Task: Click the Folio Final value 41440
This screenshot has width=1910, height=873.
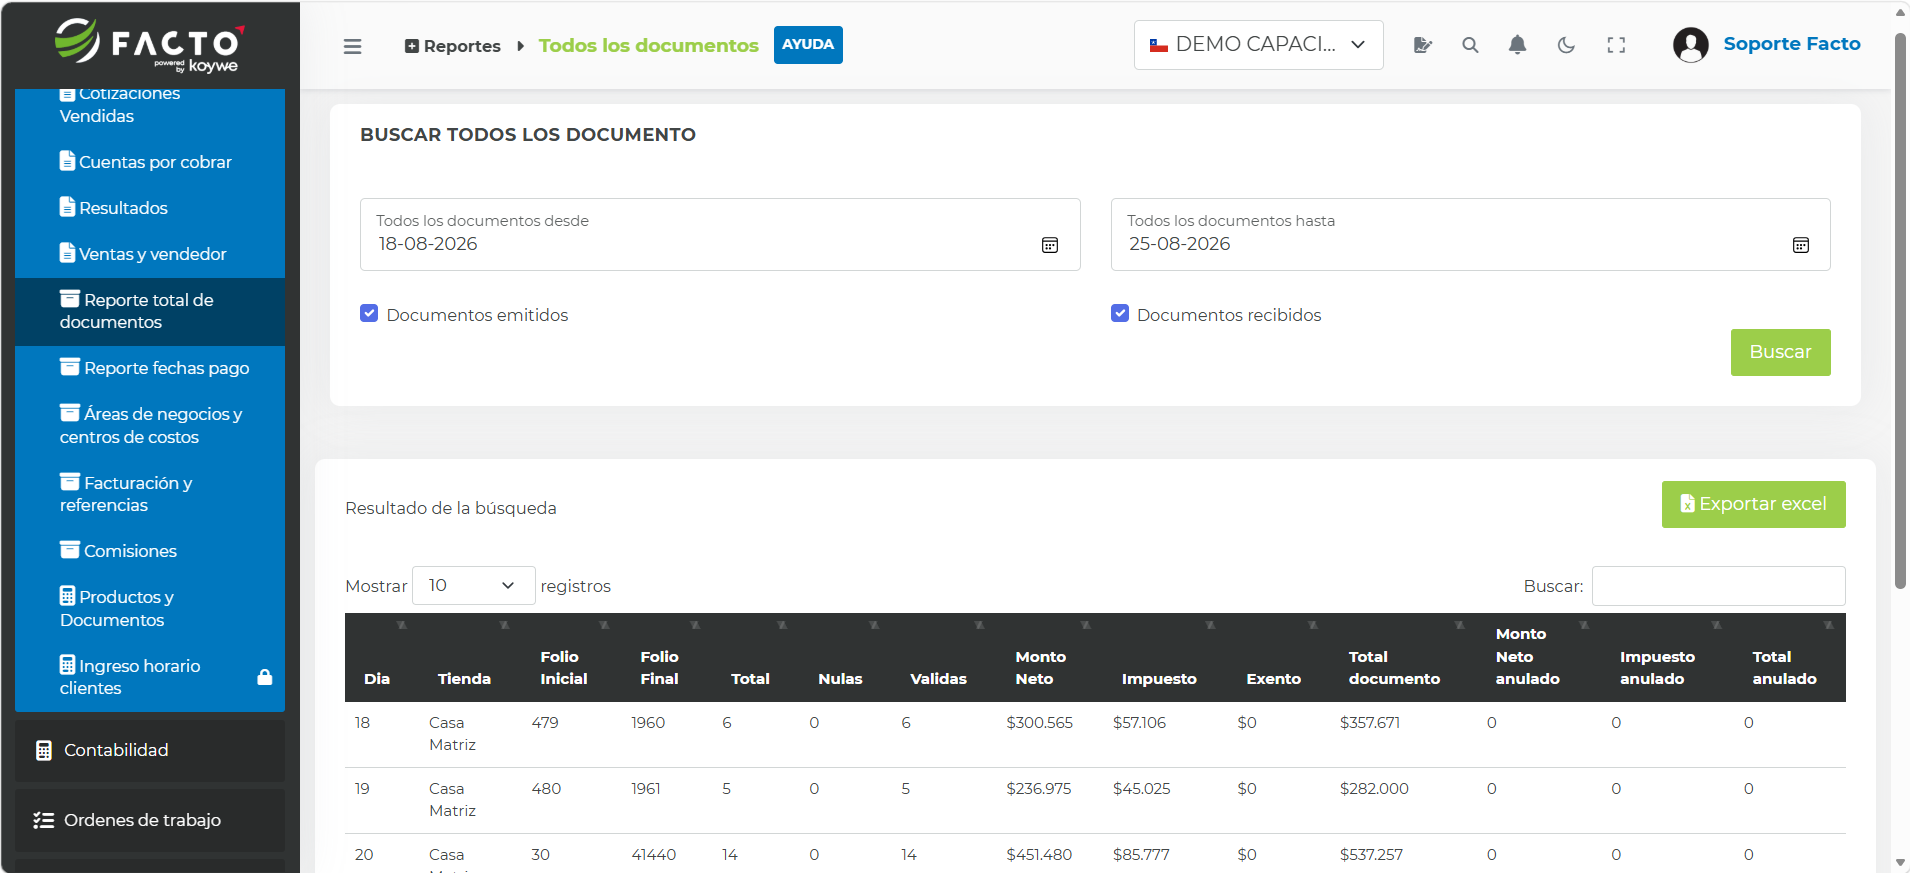Action: 654,855
